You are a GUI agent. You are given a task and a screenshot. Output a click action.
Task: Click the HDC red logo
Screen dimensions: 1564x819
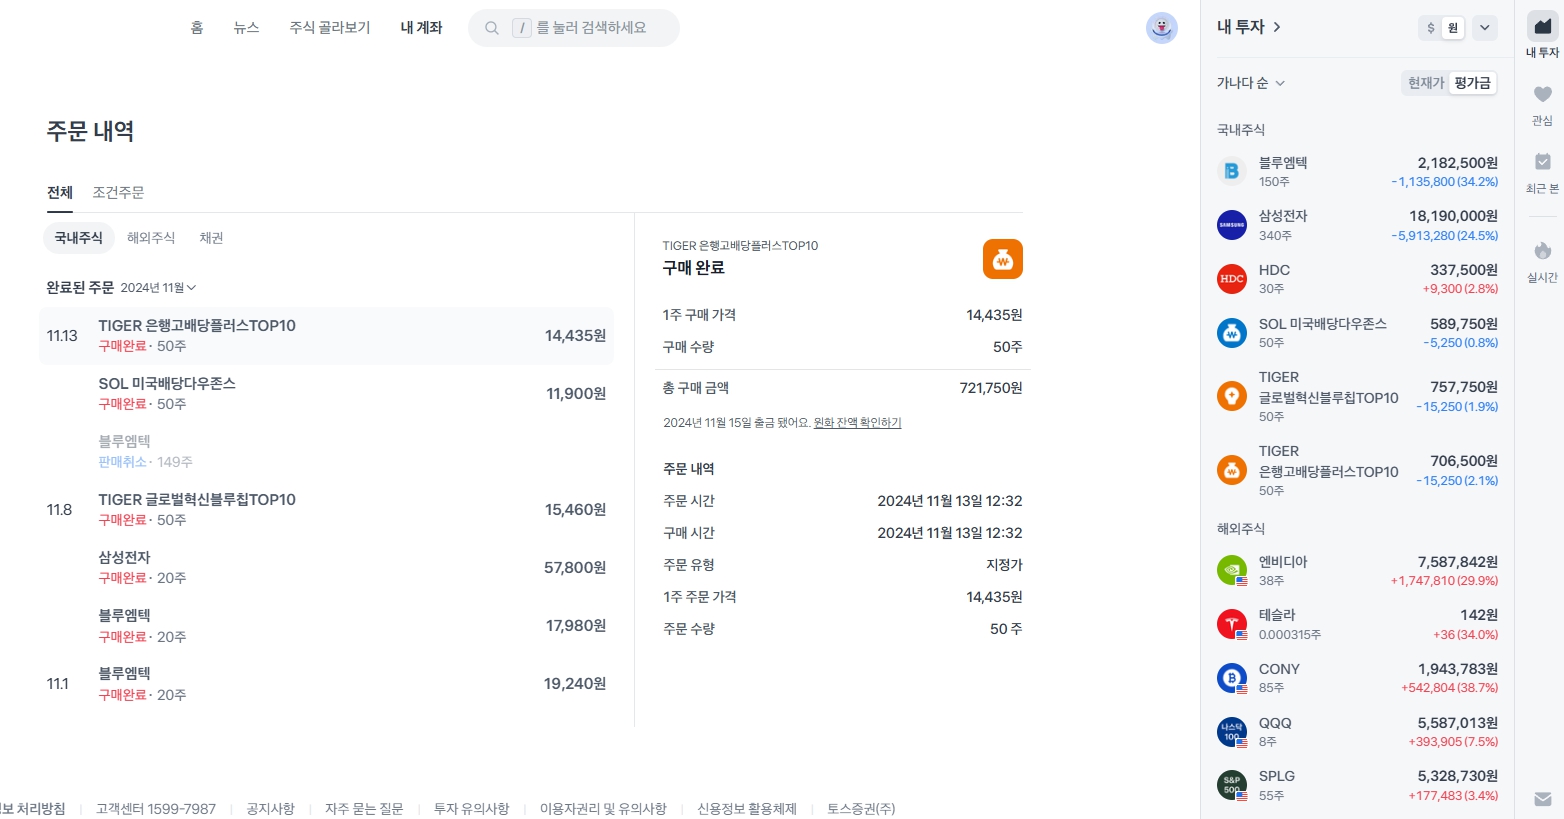[x=1232, y=279]
